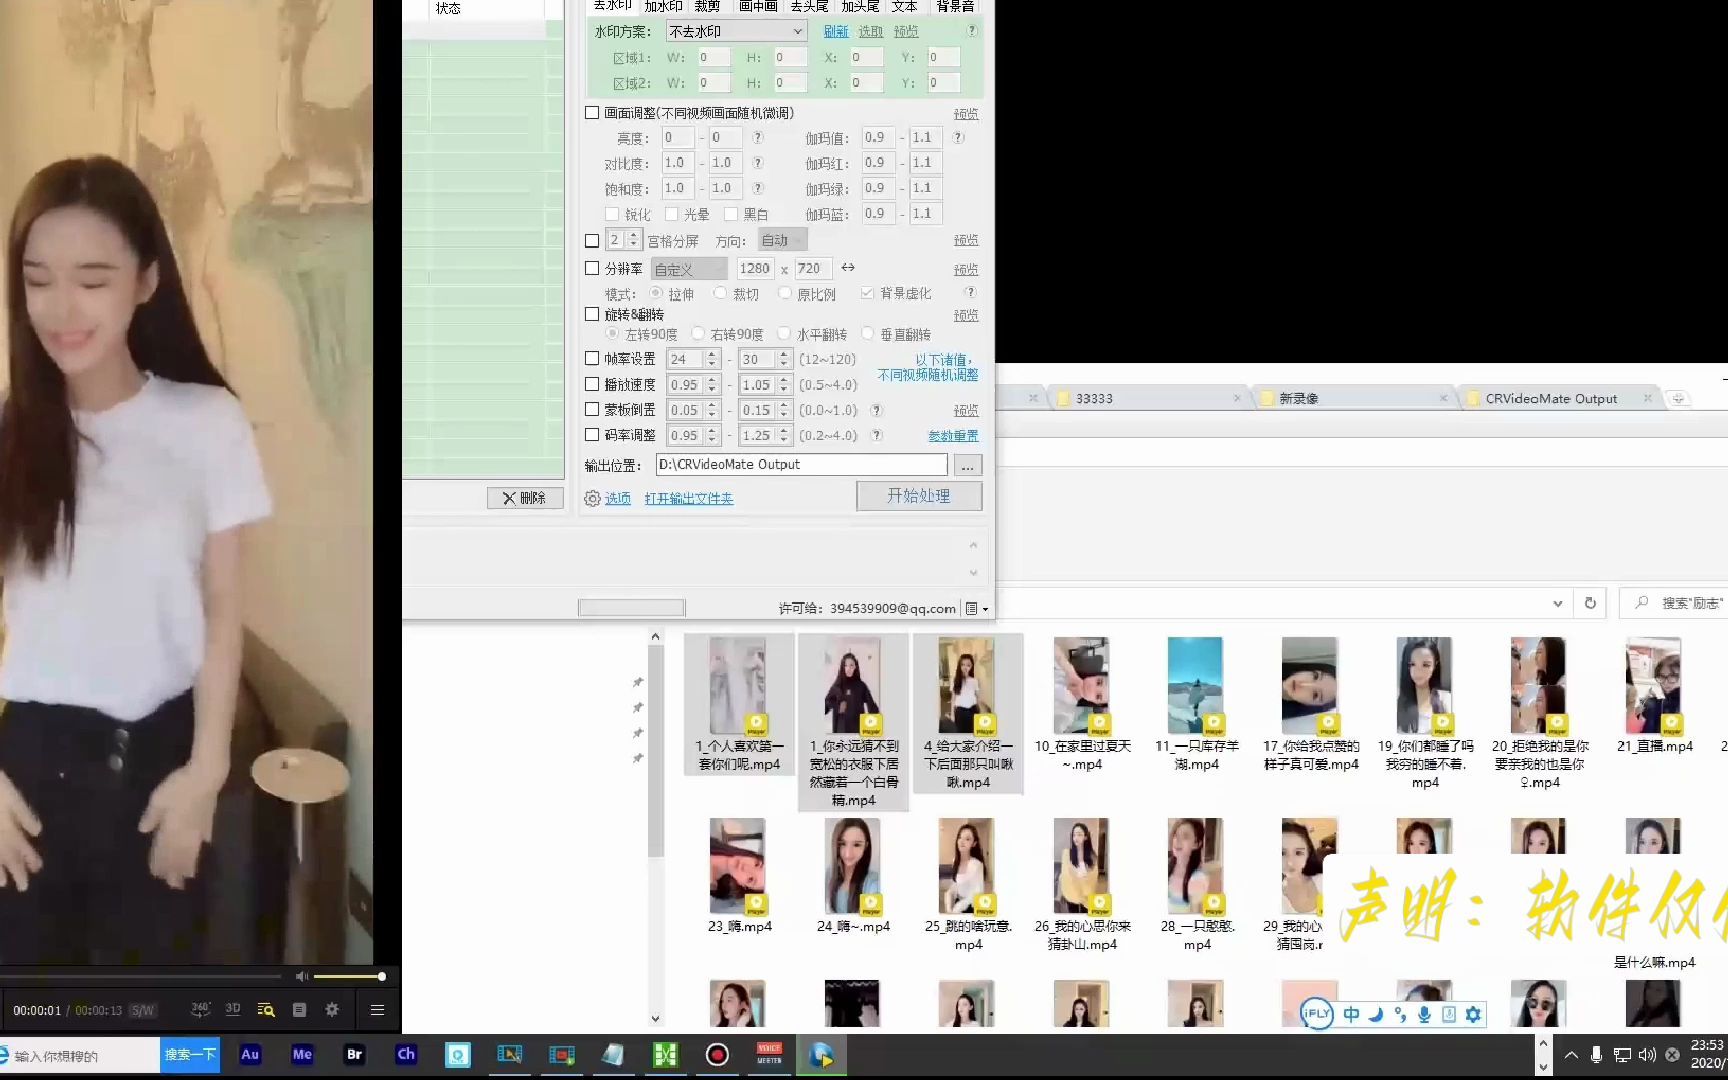Mute the video player speaker icon
1728x1080 pixels.
coord(302,976)
